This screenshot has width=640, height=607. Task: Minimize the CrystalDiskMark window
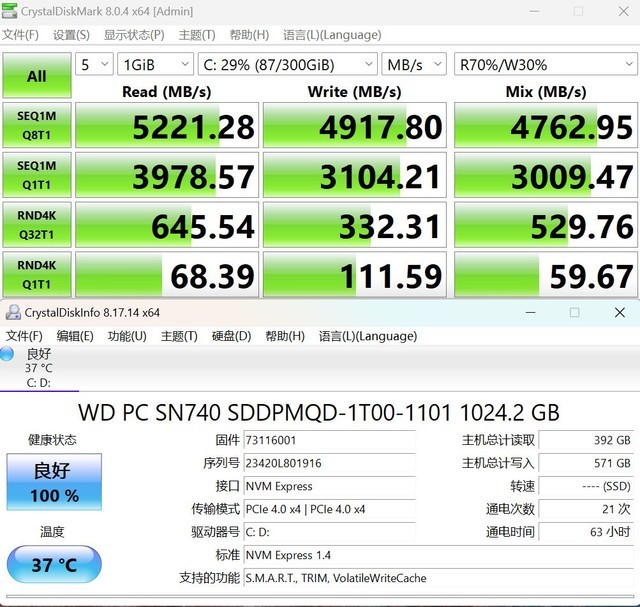click(534, 11)
